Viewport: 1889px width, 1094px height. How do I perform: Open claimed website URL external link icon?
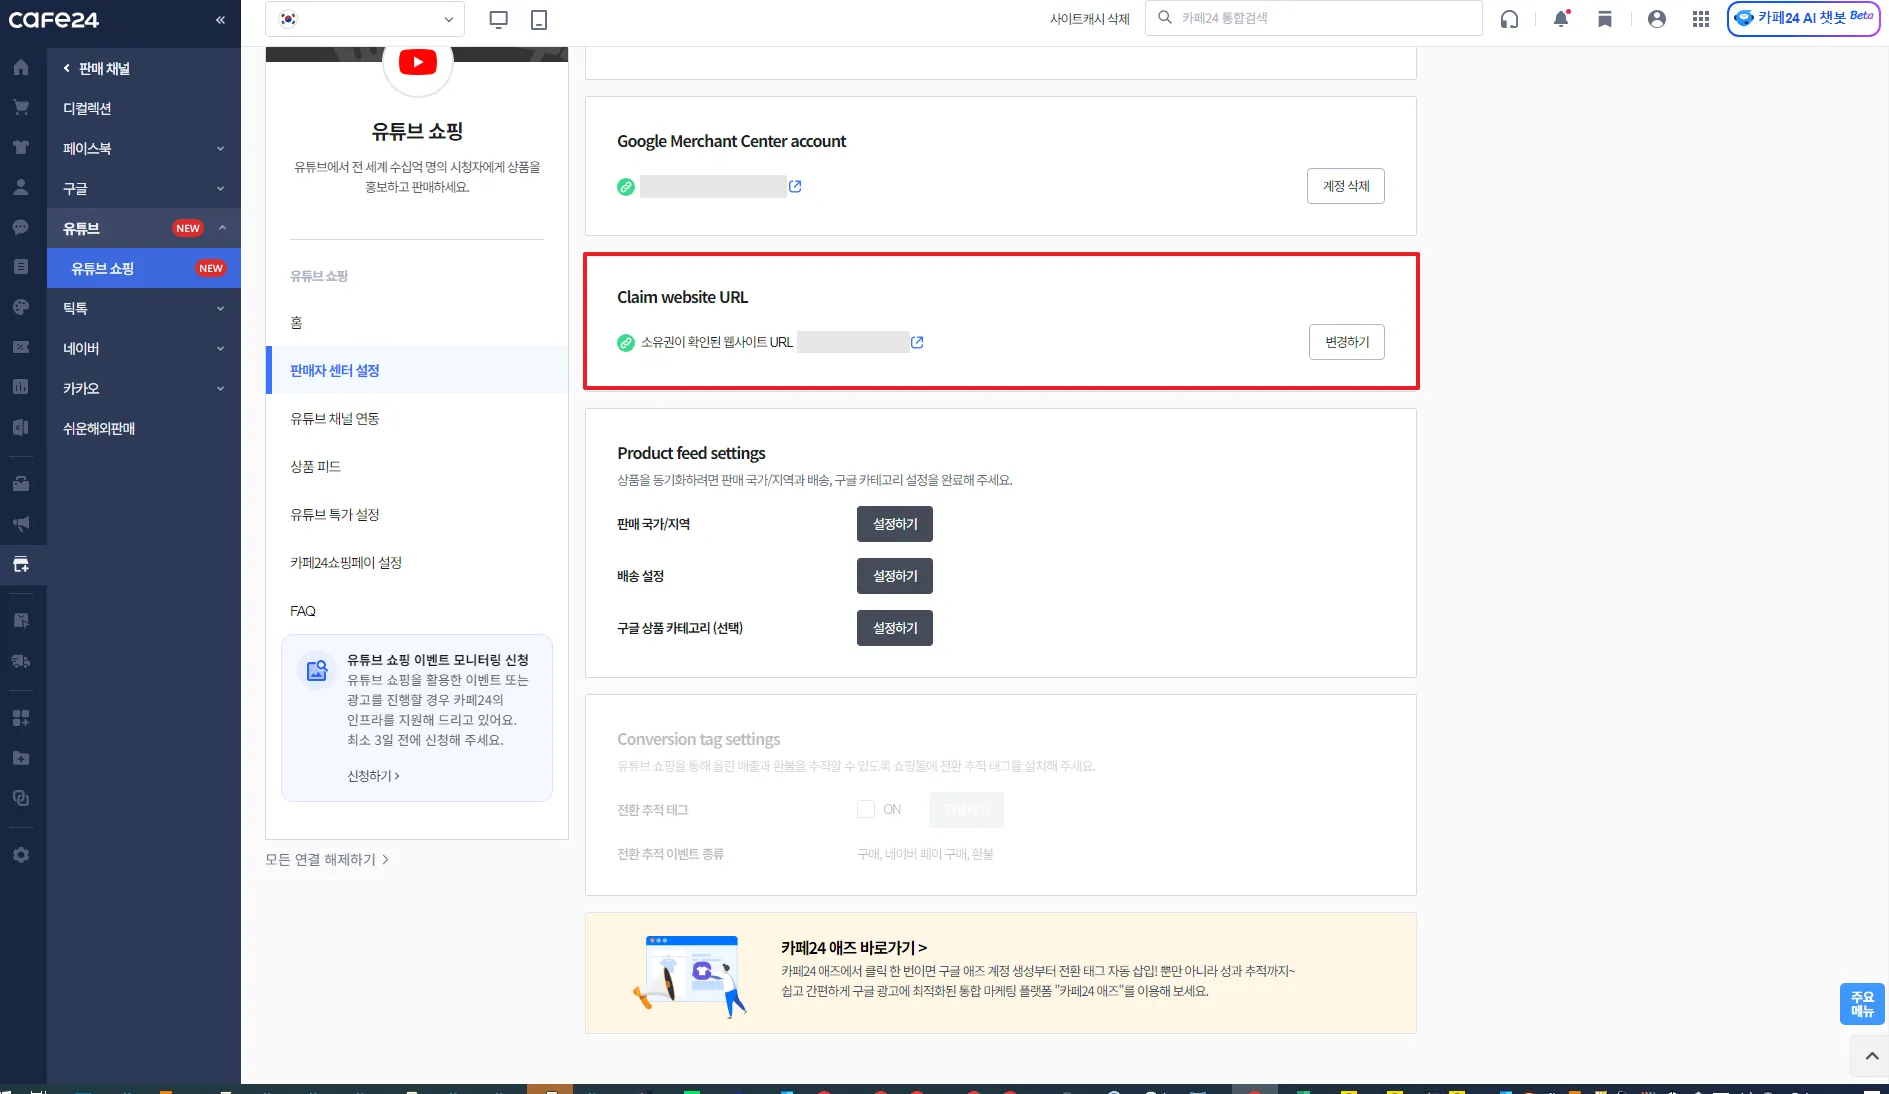917,342
